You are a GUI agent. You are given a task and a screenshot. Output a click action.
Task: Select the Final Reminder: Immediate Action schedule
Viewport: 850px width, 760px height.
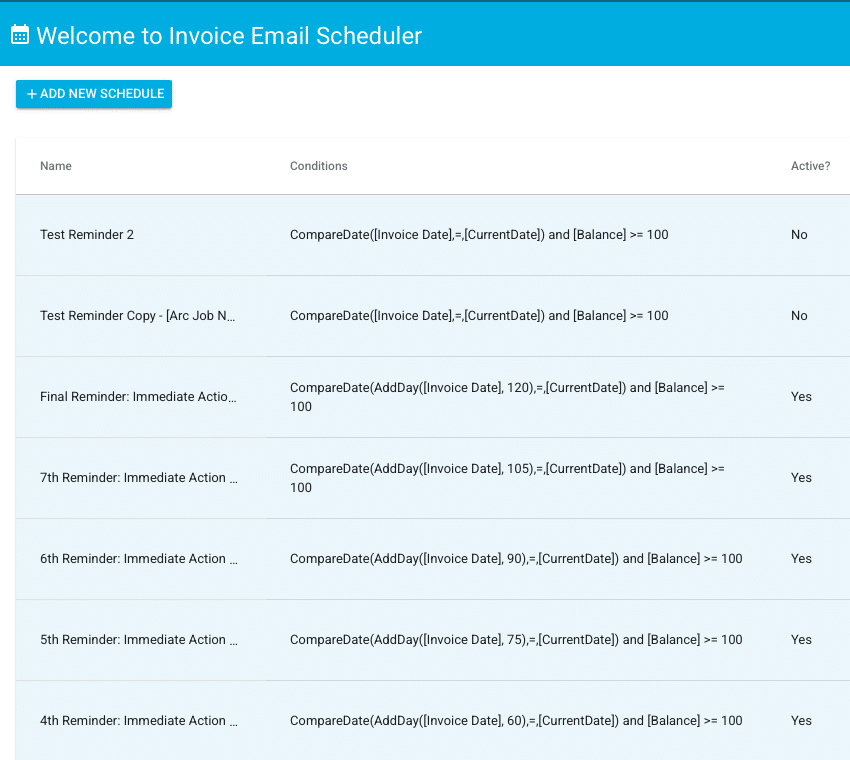tap(137, 396)
